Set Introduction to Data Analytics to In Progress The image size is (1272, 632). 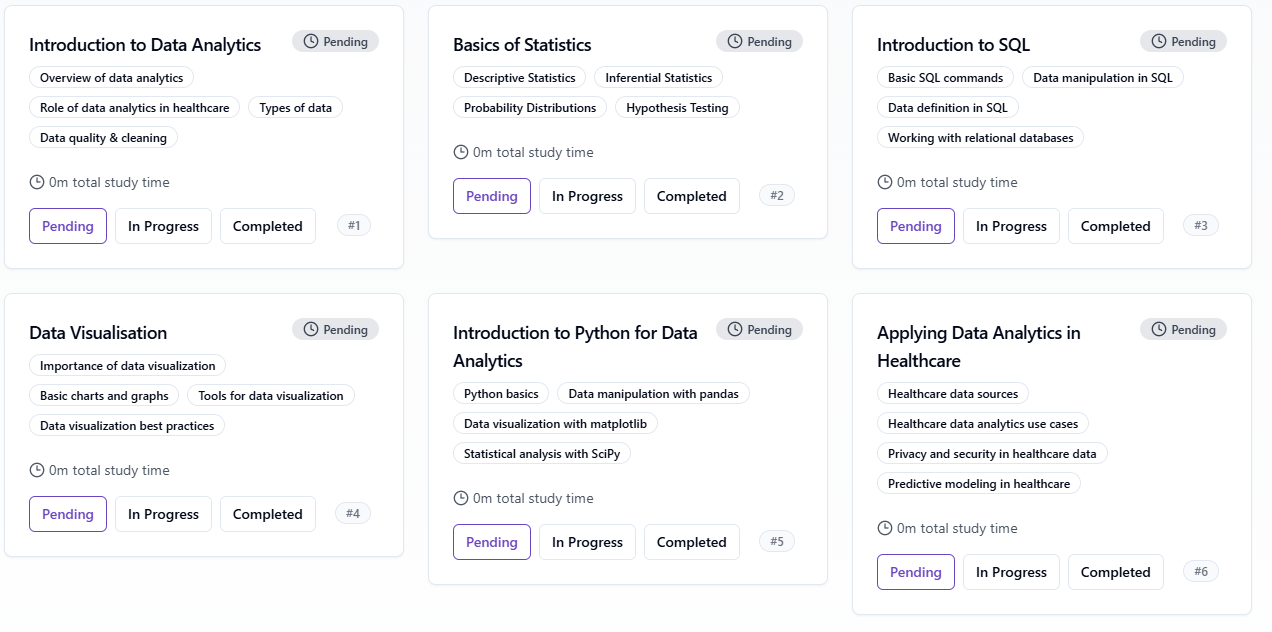[163, 226]
